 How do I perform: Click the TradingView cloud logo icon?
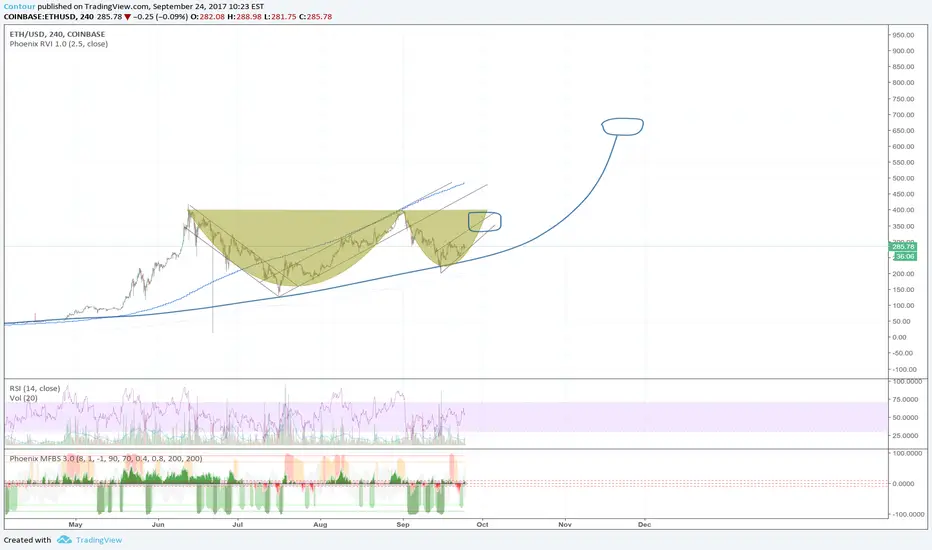[64, 540]
